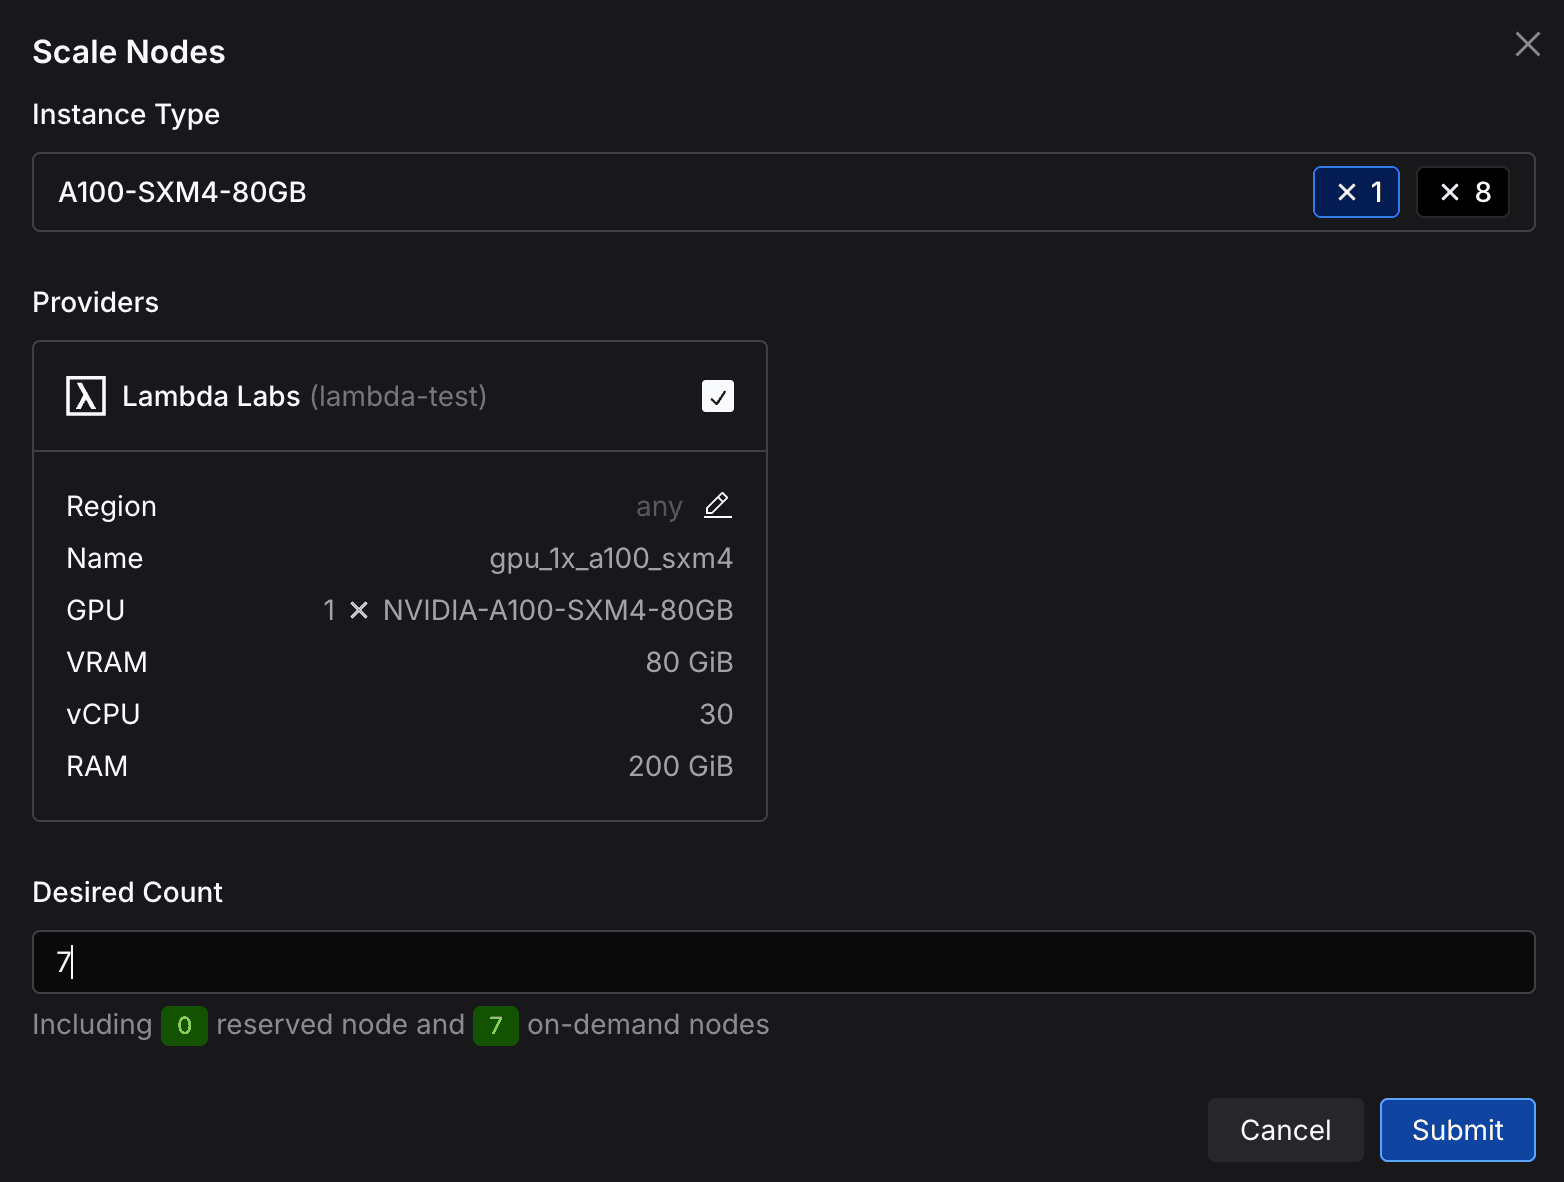Click the vCPU value 30

coord(716,714)
